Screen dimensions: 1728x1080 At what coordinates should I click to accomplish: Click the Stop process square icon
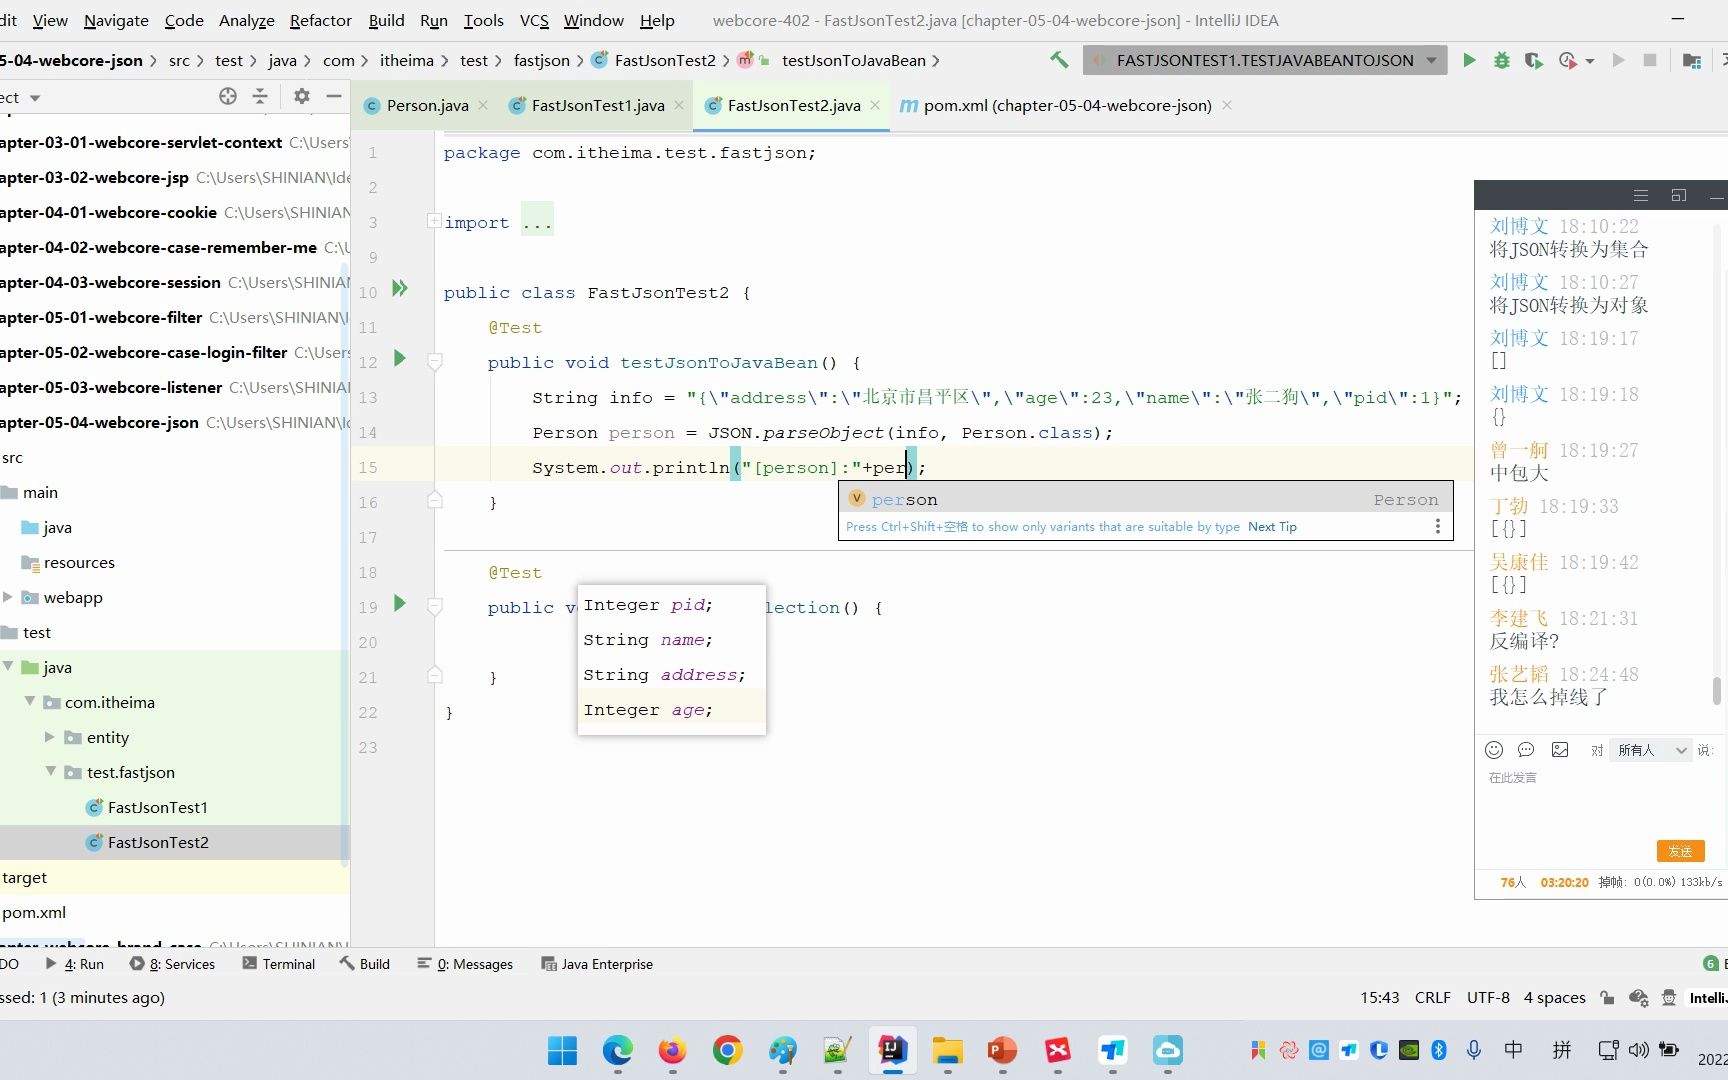tap(1650, 60)
